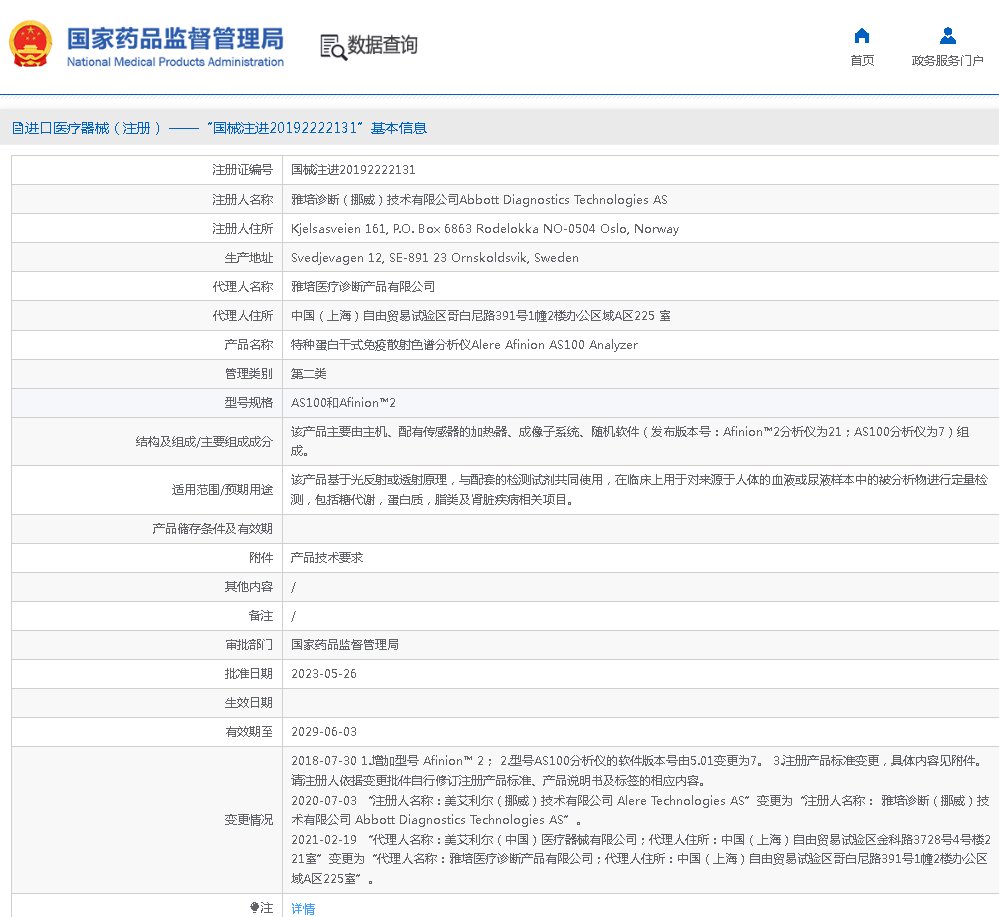Screen dimensions: 999x917
Task: Click 国家药品监督管理局 title text
Action: point(175,38)
